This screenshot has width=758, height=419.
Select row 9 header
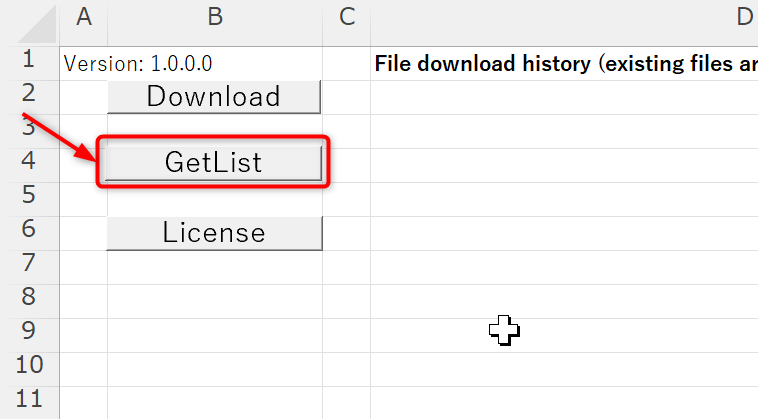28,331
